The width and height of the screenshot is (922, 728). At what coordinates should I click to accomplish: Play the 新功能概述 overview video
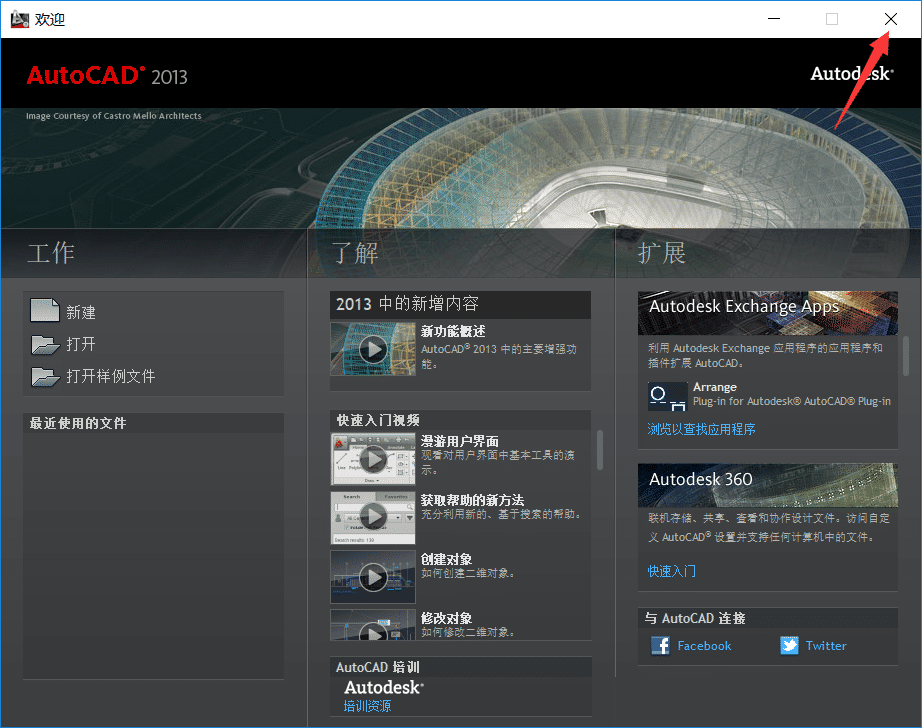pyautogui.click(x=373, y=349)
